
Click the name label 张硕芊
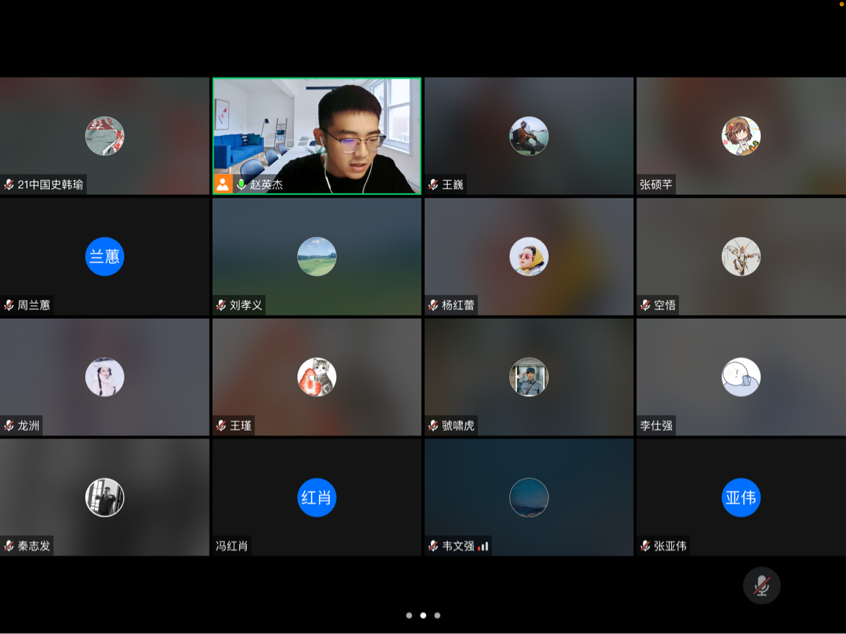pos(656,185)
